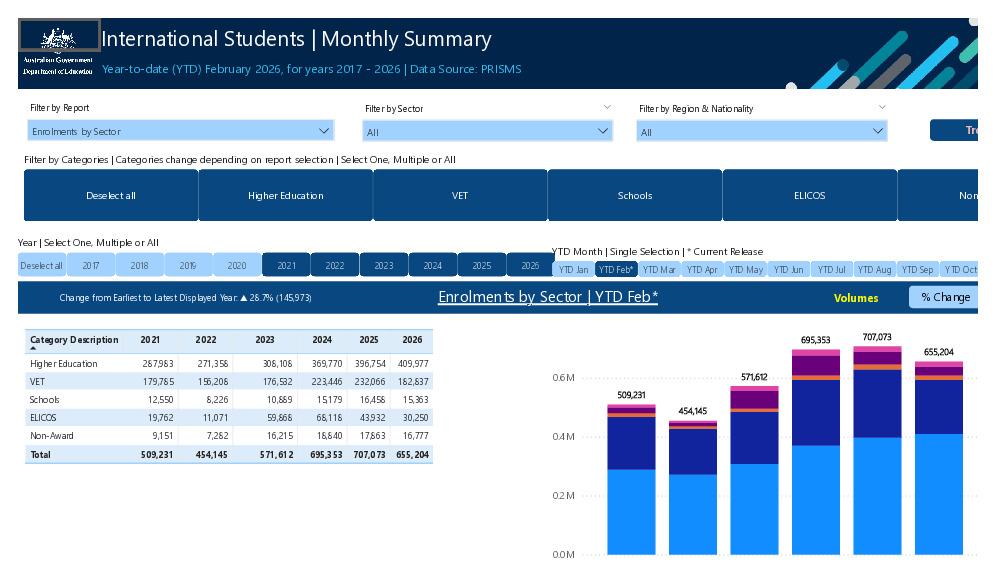
Task: Click the partially visible Tre button at top right
Action: [954, 130]
